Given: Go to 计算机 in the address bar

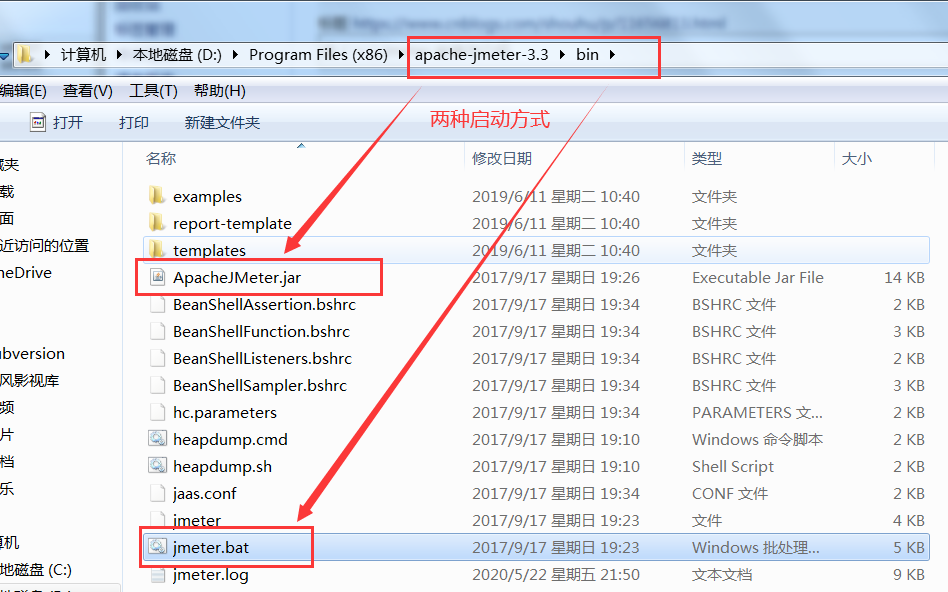Looking at the screenshot, I should tap(83, 54).
